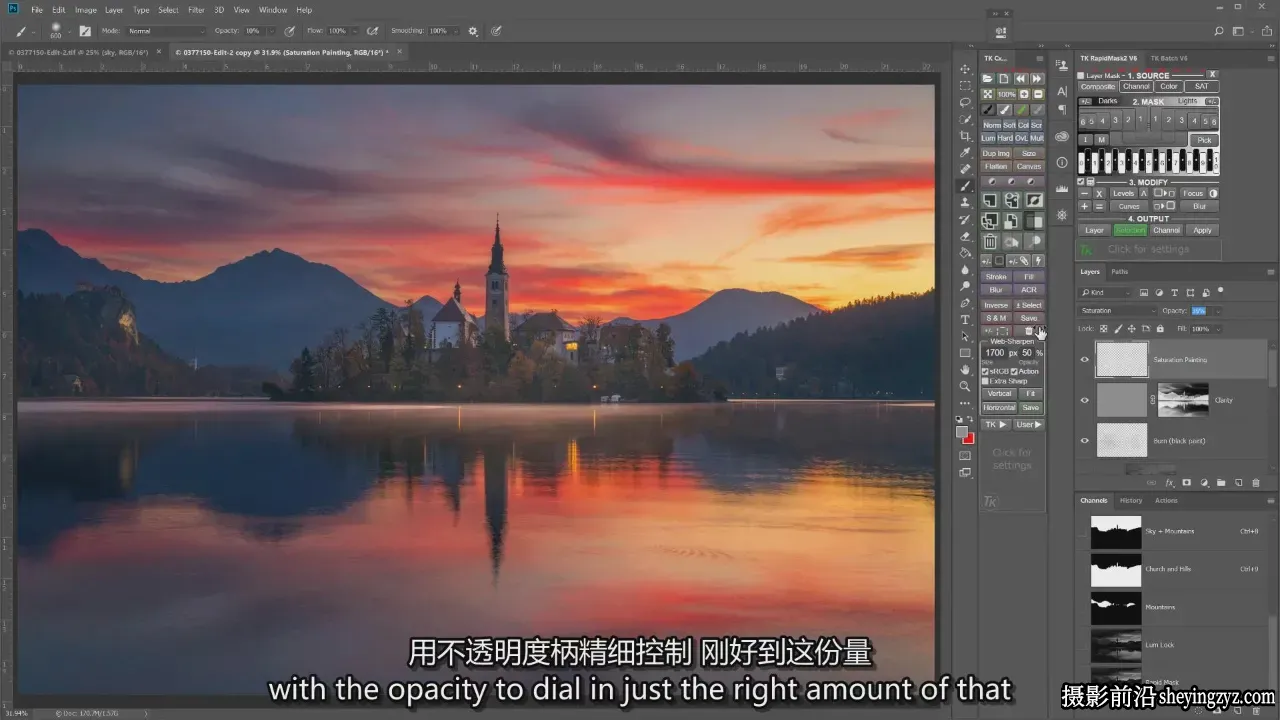The width and height of the screenshot is (1280, 720).
Task: Click the Pick button in RapidMask
Action: pos(1205,140)
